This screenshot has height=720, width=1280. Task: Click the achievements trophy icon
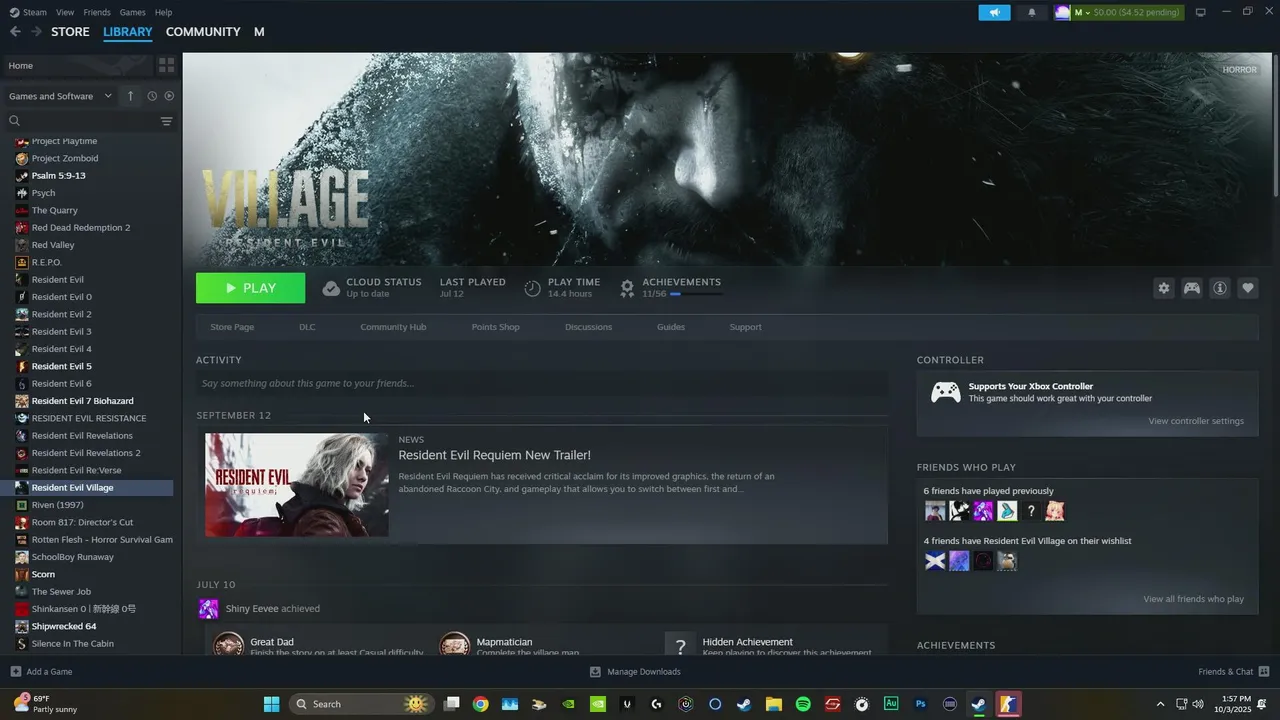click(627, 288)
